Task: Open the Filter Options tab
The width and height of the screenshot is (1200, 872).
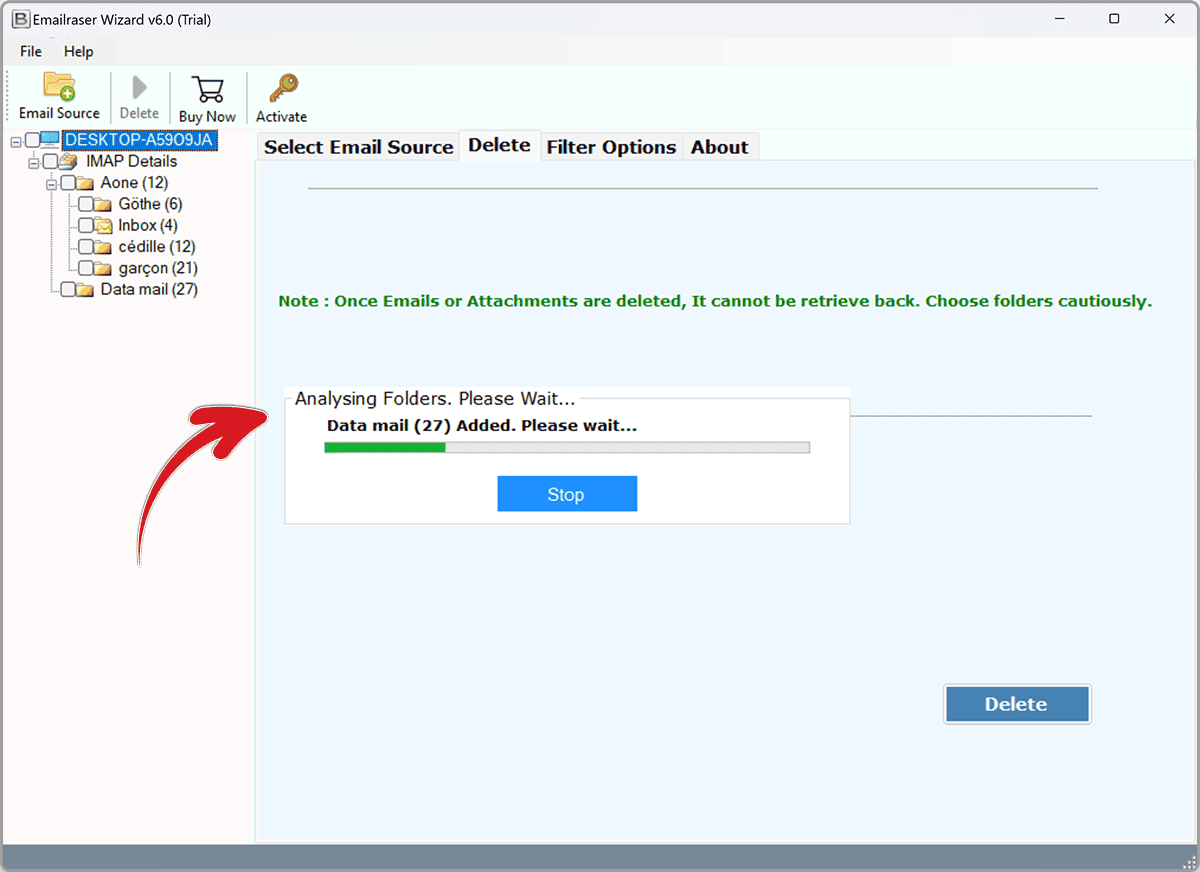Action: 611,147
